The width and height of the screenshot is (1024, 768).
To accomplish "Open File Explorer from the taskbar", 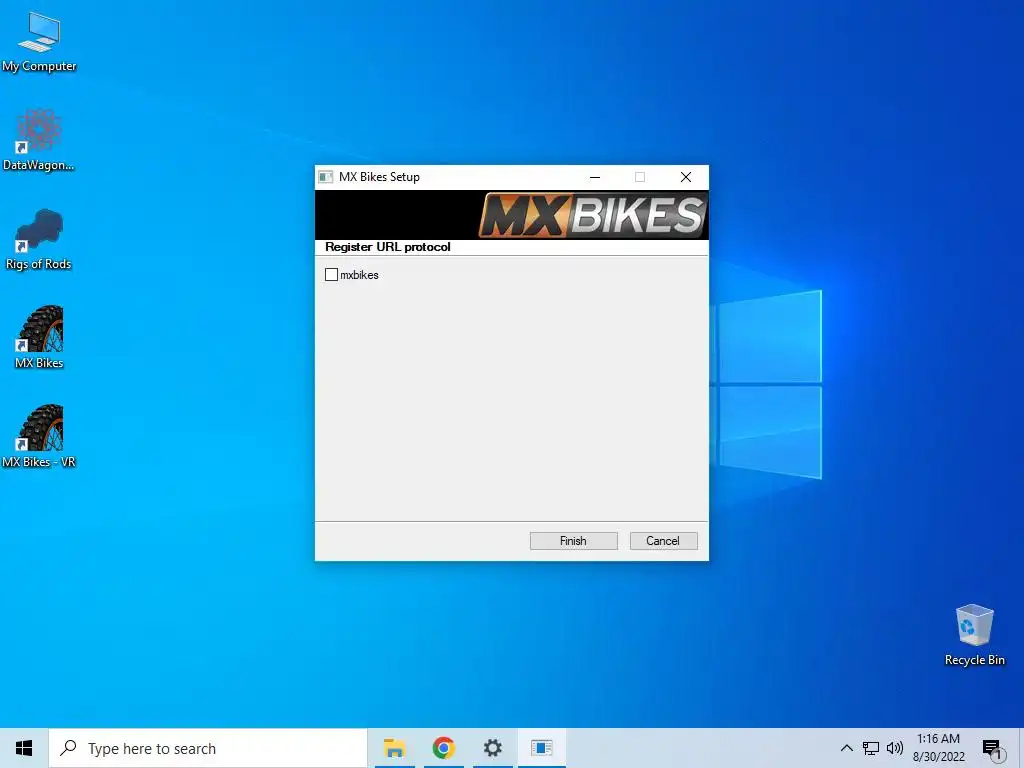I will coord(394,748).
